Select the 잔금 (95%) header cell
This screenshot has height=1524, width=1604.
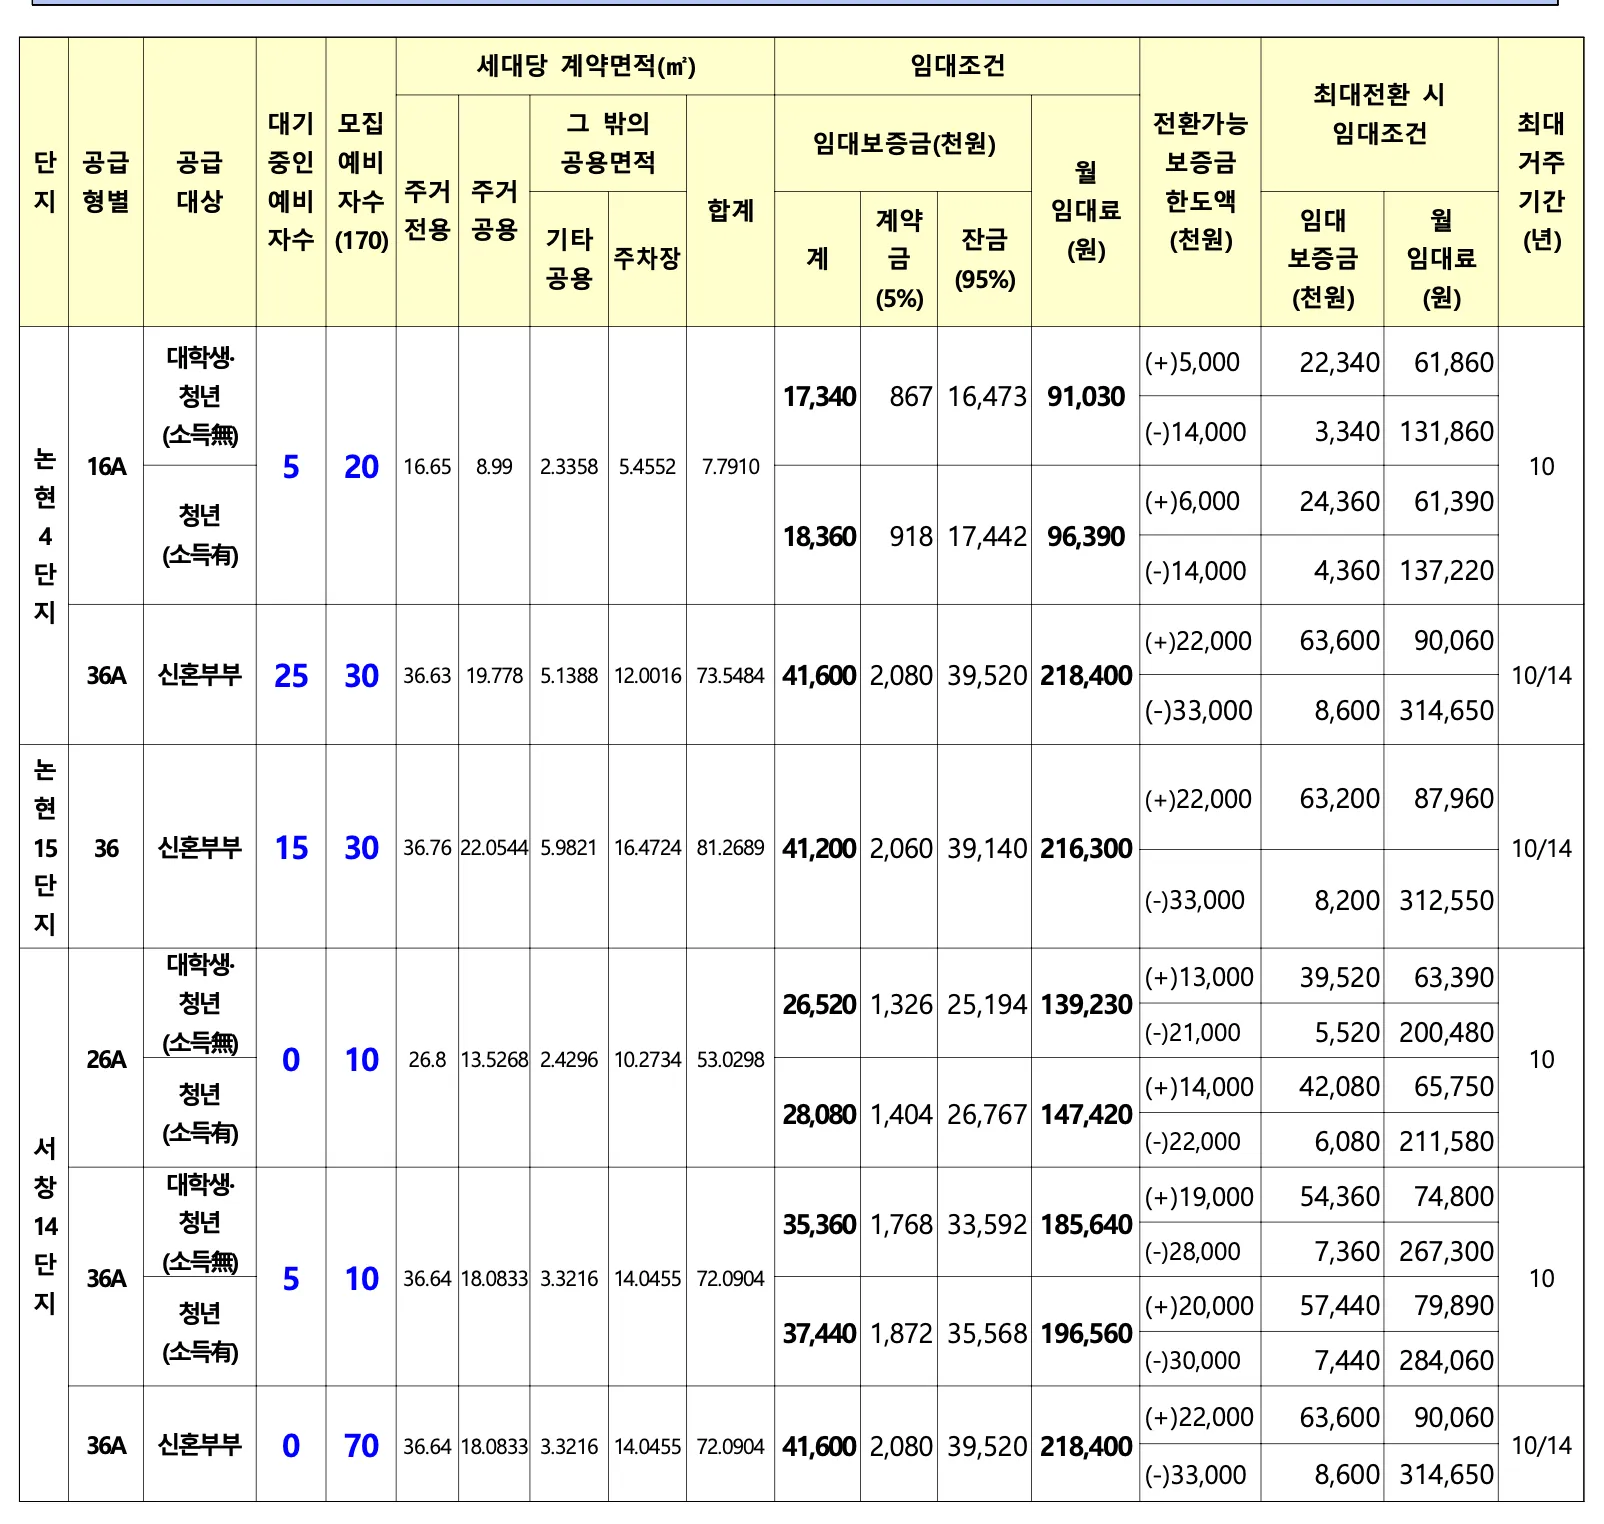pos(984,259)
